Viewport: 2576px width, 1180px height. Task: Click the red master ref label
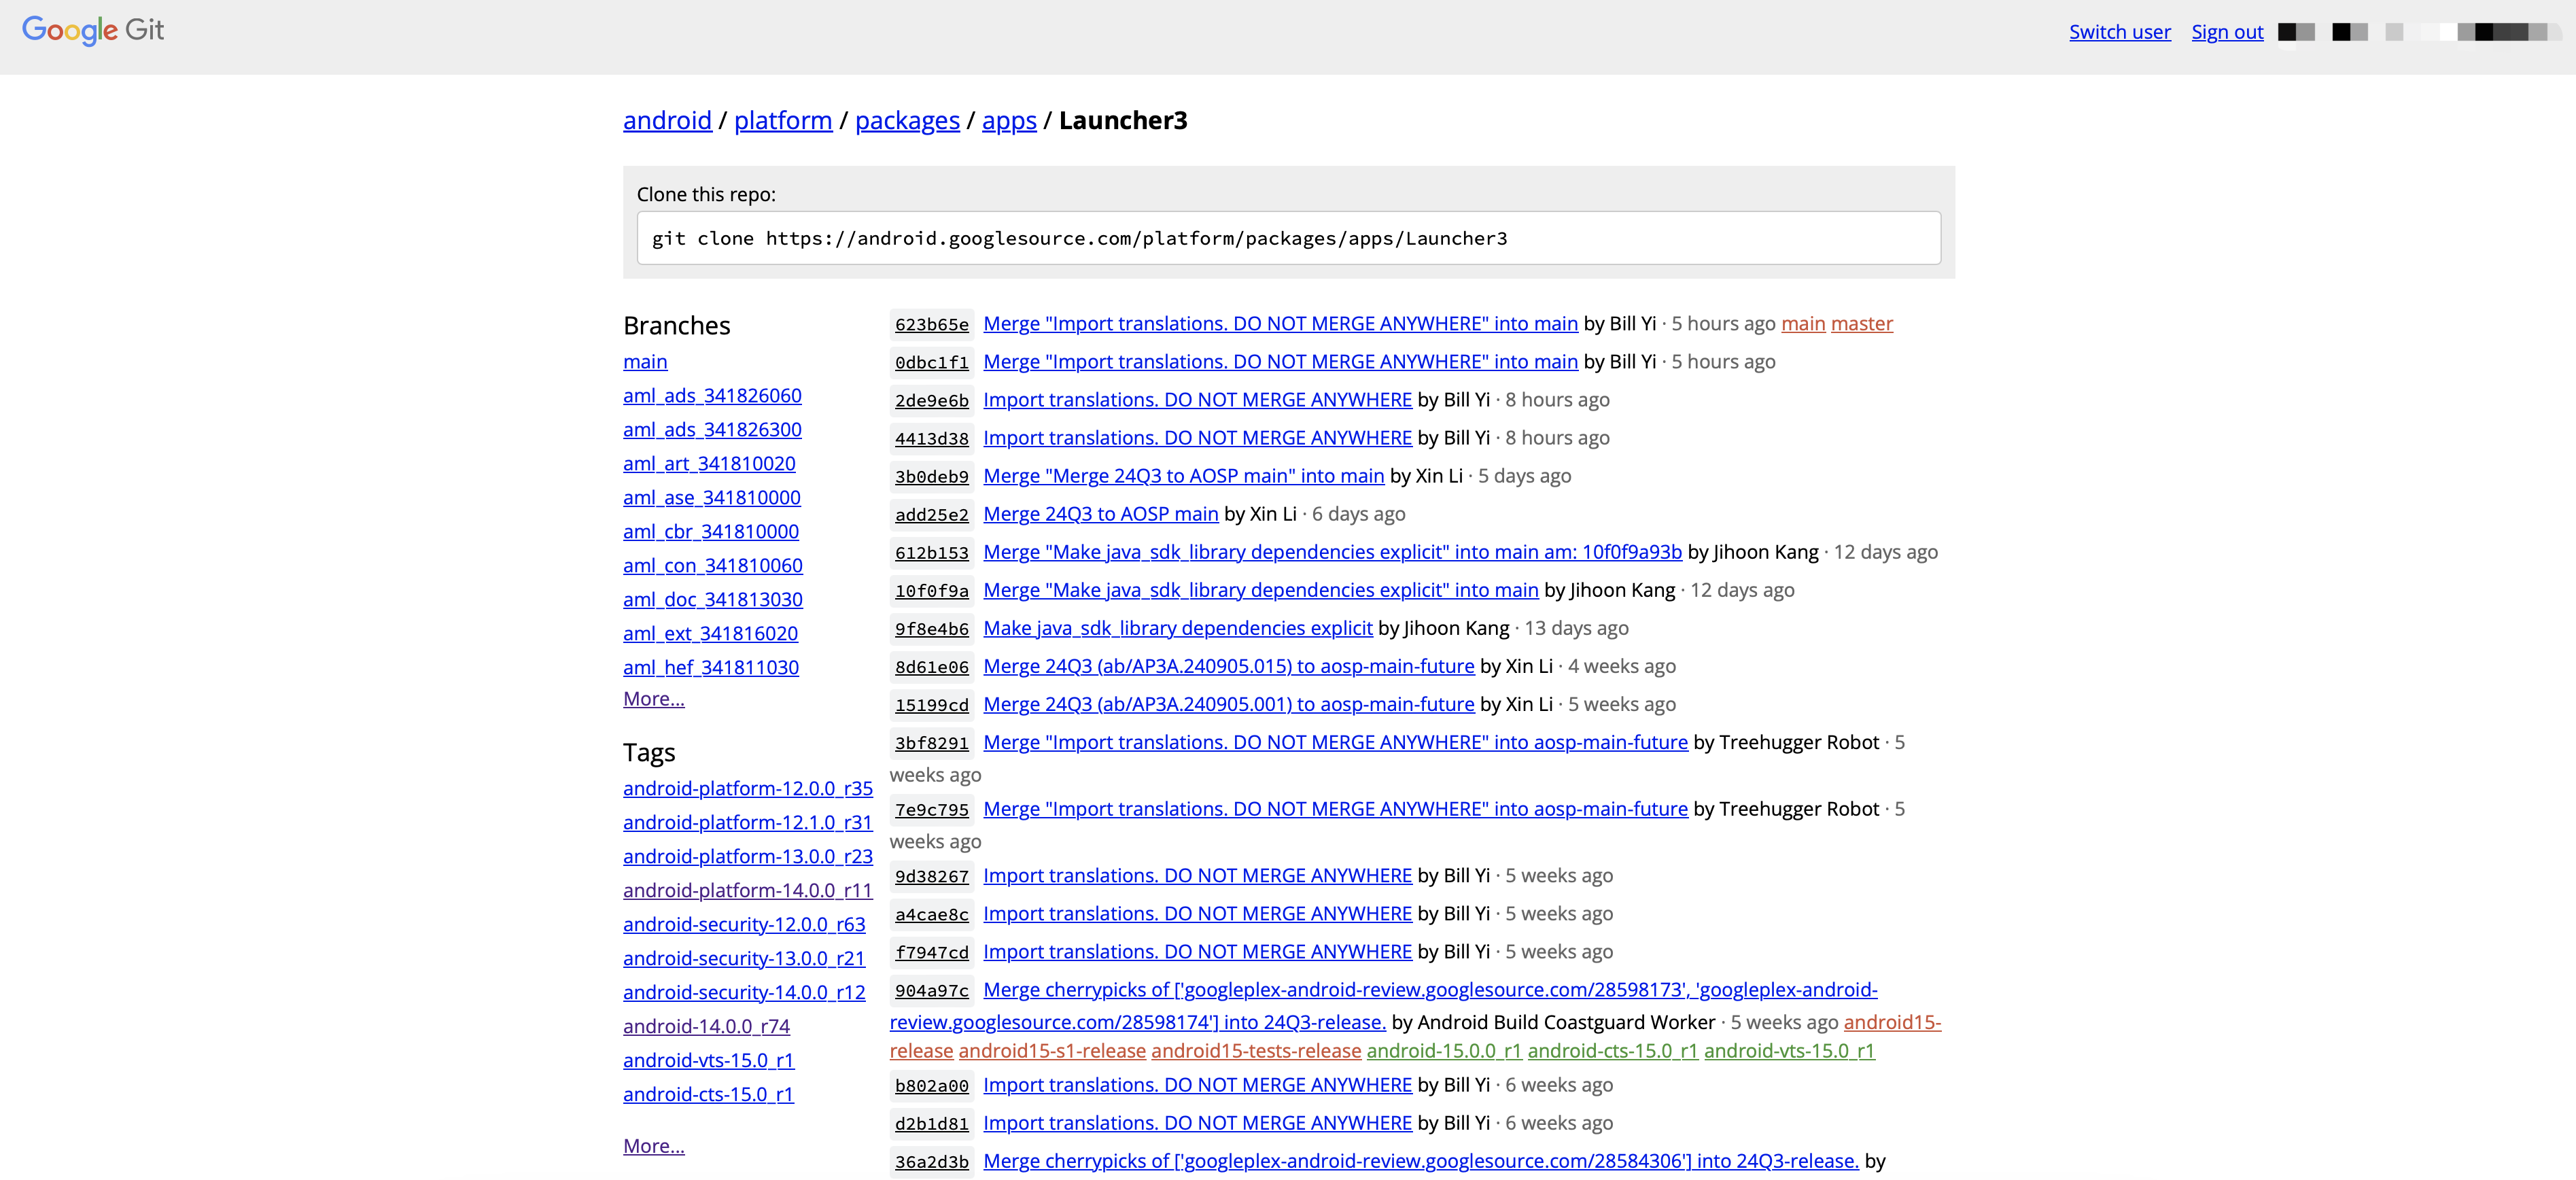[x=1862, y=324]
